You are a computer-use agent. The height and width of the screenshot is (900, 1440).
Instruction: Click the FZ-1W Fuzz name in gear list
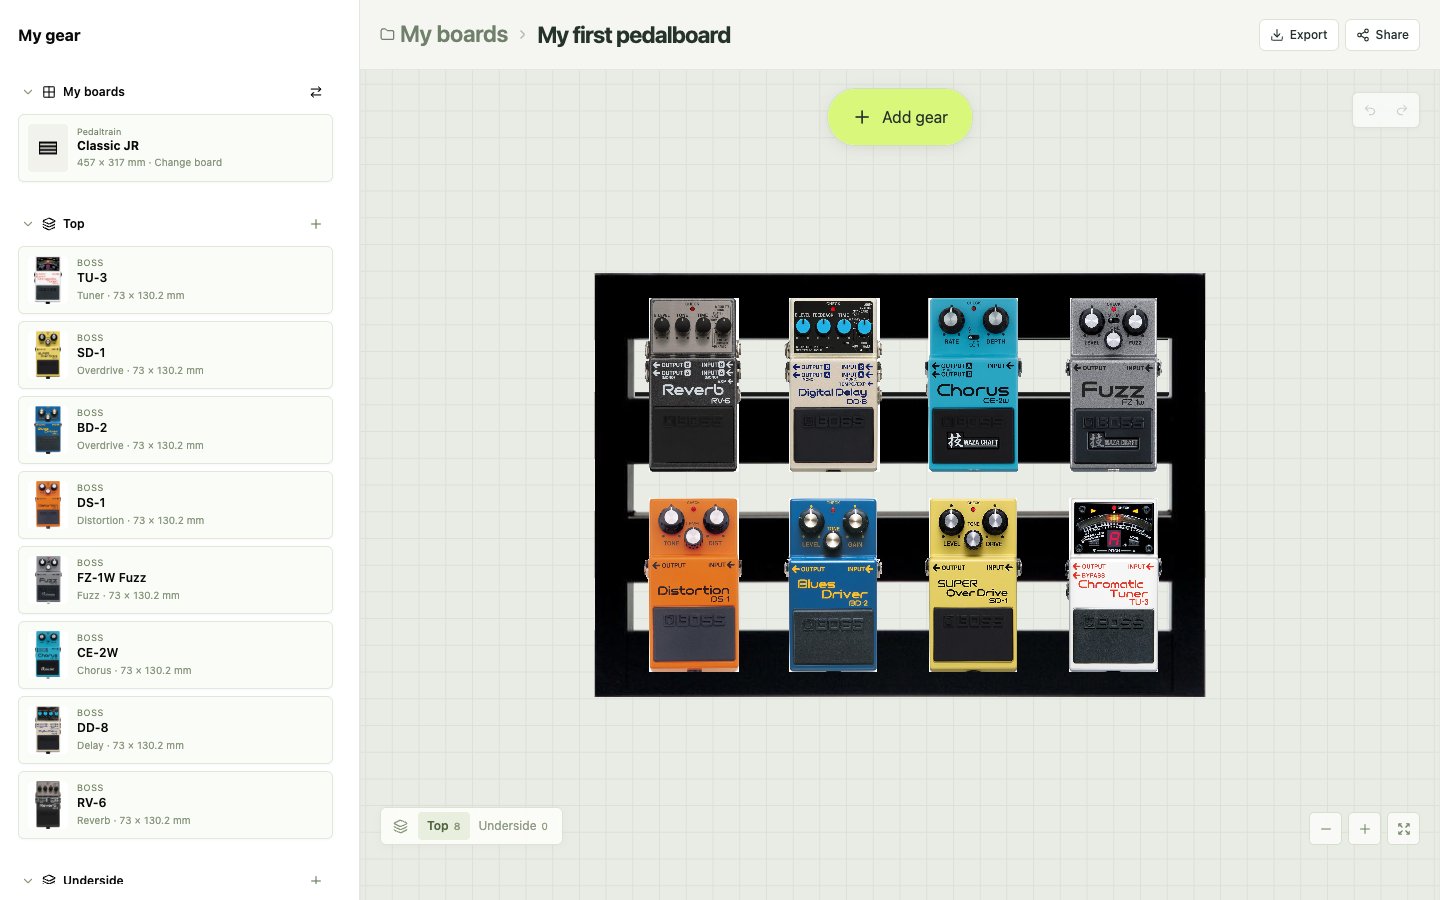tap(112, 578)
